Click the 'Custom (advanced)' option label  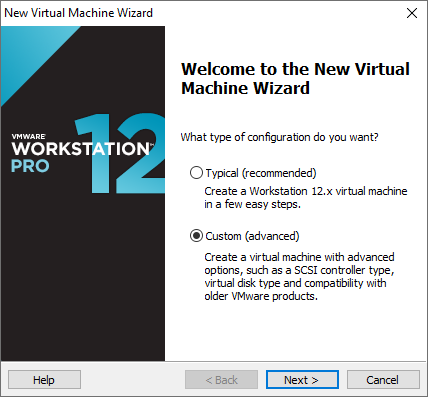[x=252, y=236]
